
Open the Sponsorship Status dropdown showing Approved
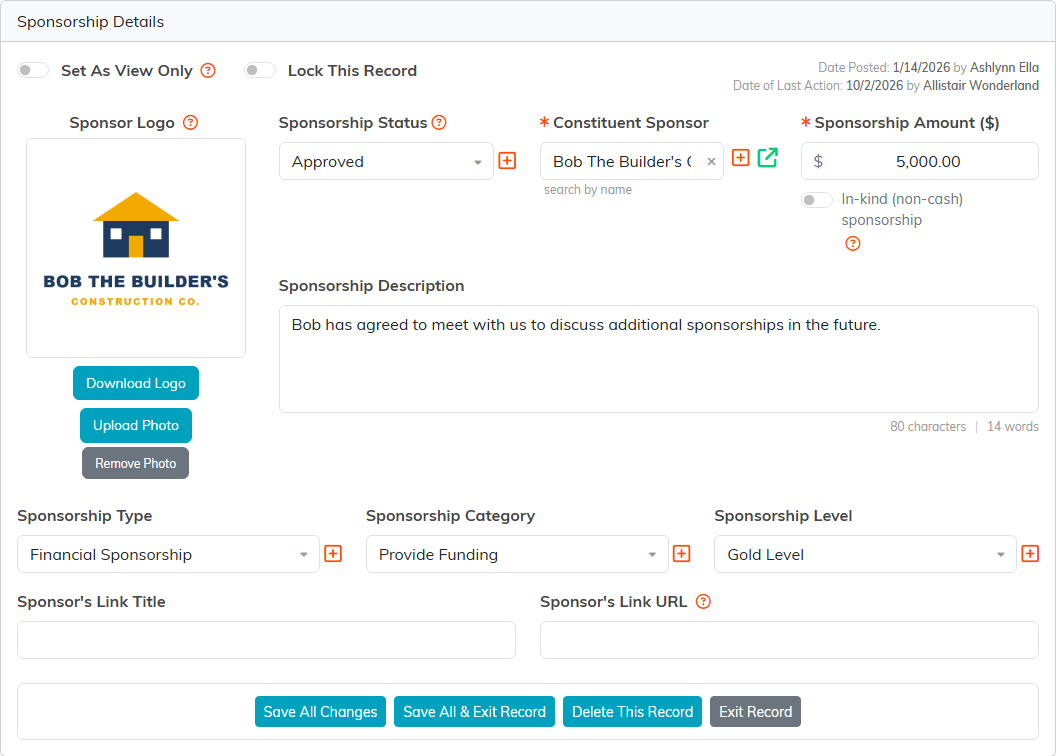387,162
